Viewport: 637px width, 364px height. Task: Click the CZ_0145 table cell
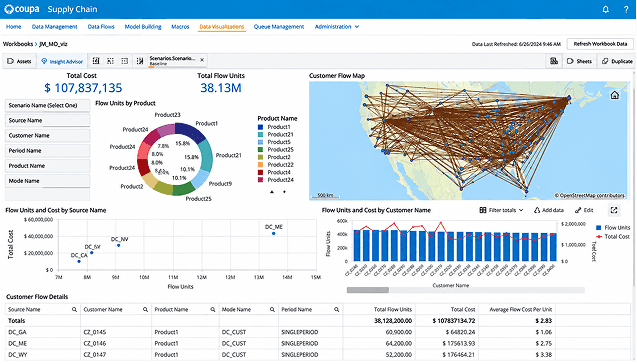(116, 332)
